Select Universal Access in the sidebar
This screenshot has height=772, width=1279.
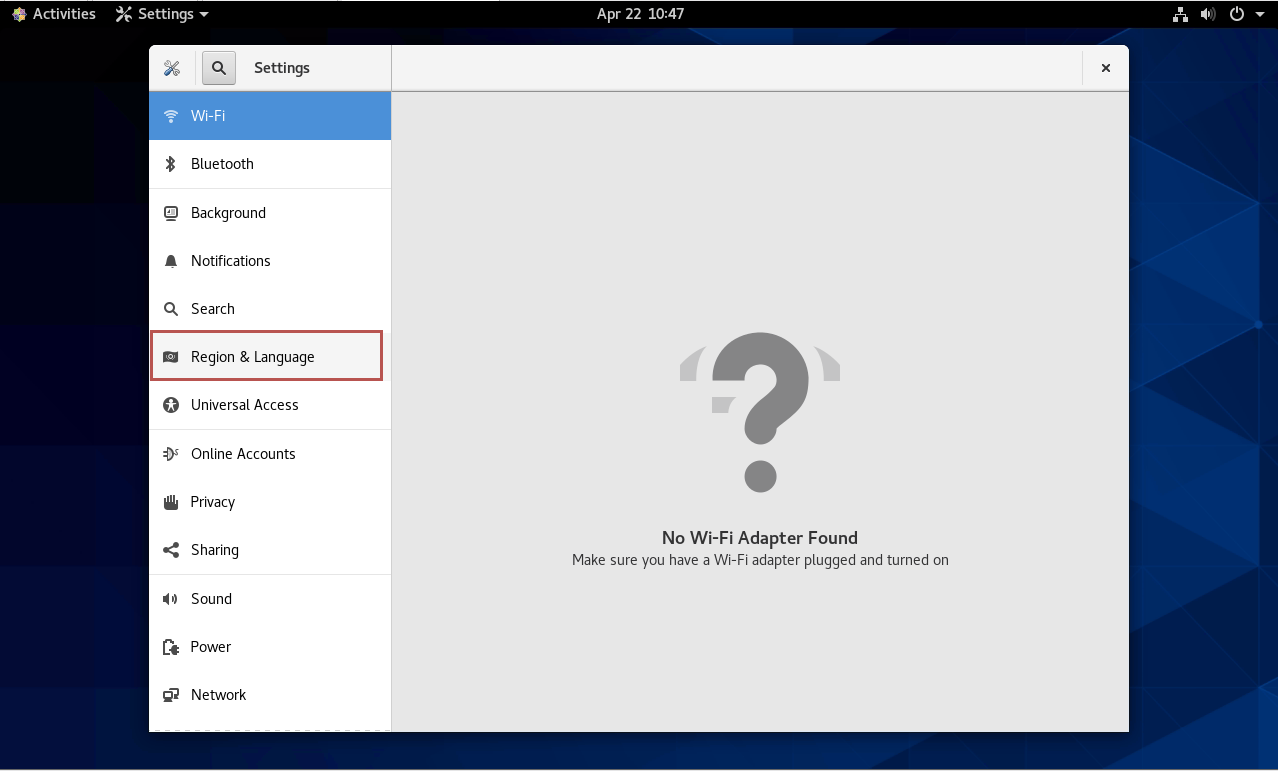click(270, 405)
